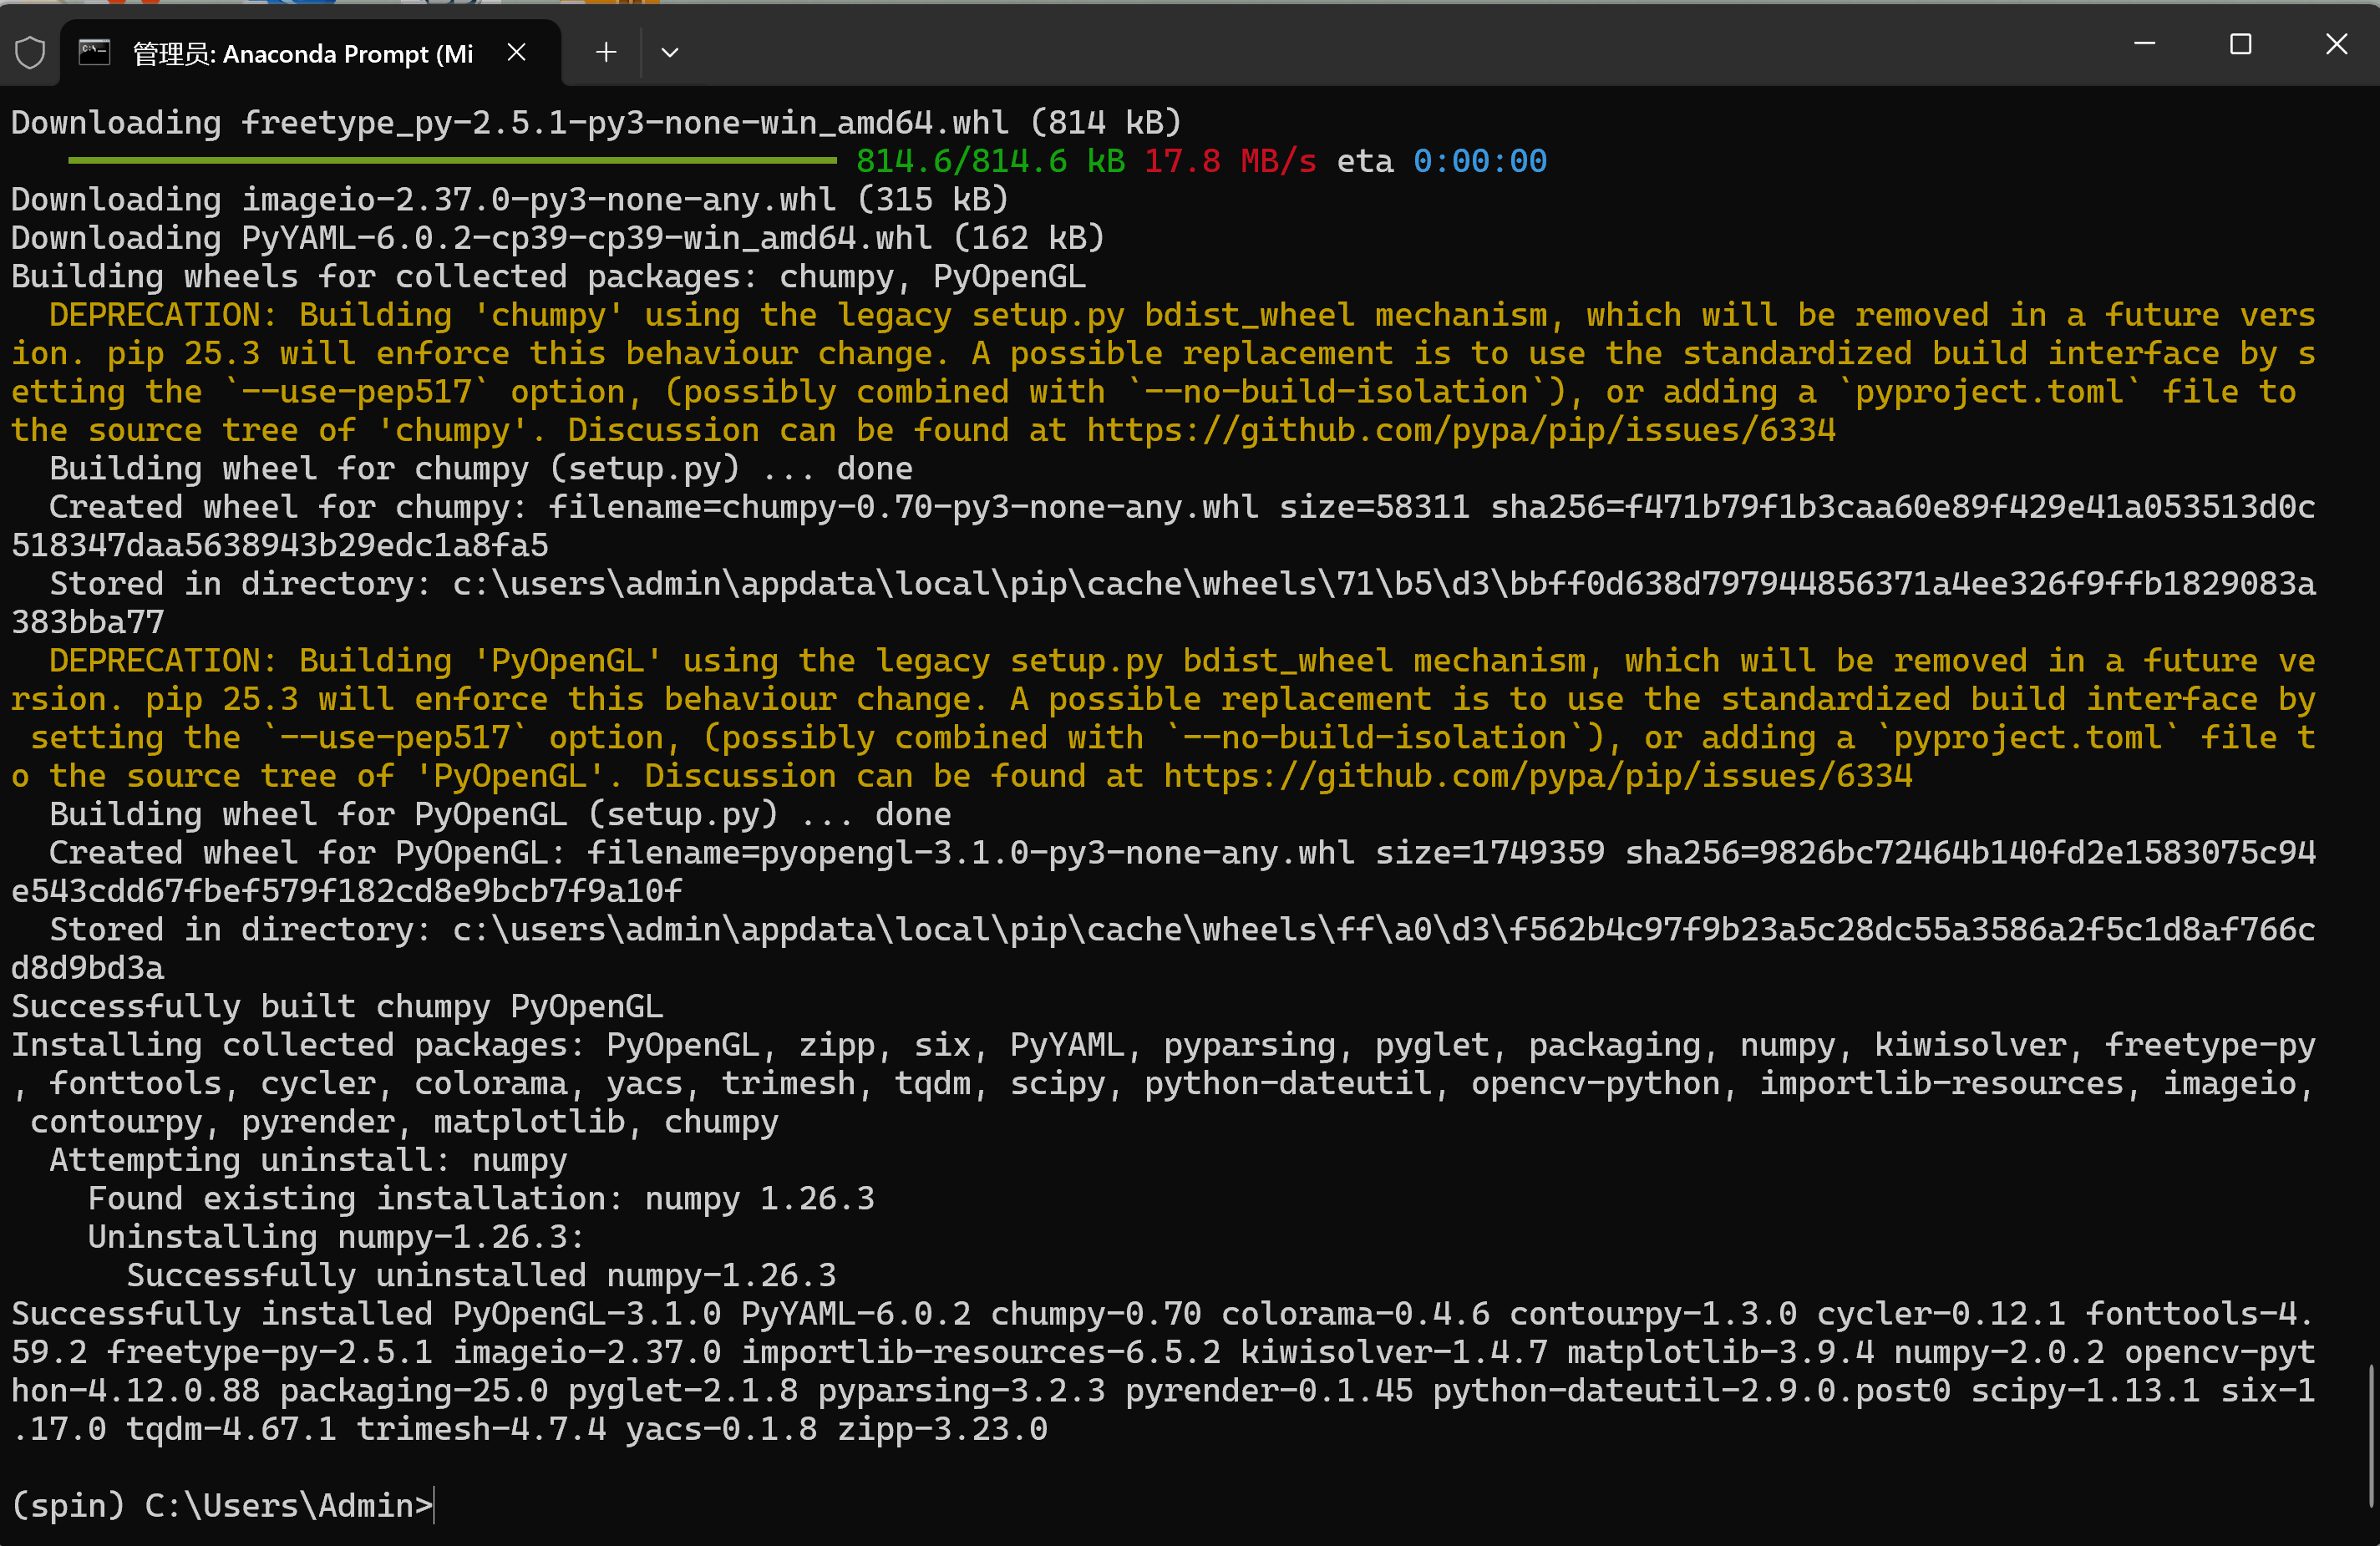Viewport: 2380px width, 1546px height.
Task: Click the blue eta 0:00:00 text
Action: pyautogui.click(x=1479, y=161)
